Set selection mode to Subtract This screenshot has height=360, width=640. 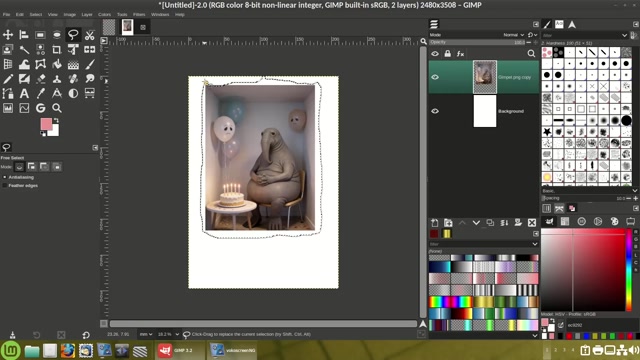pyautogui.click(x=44, y=167)
